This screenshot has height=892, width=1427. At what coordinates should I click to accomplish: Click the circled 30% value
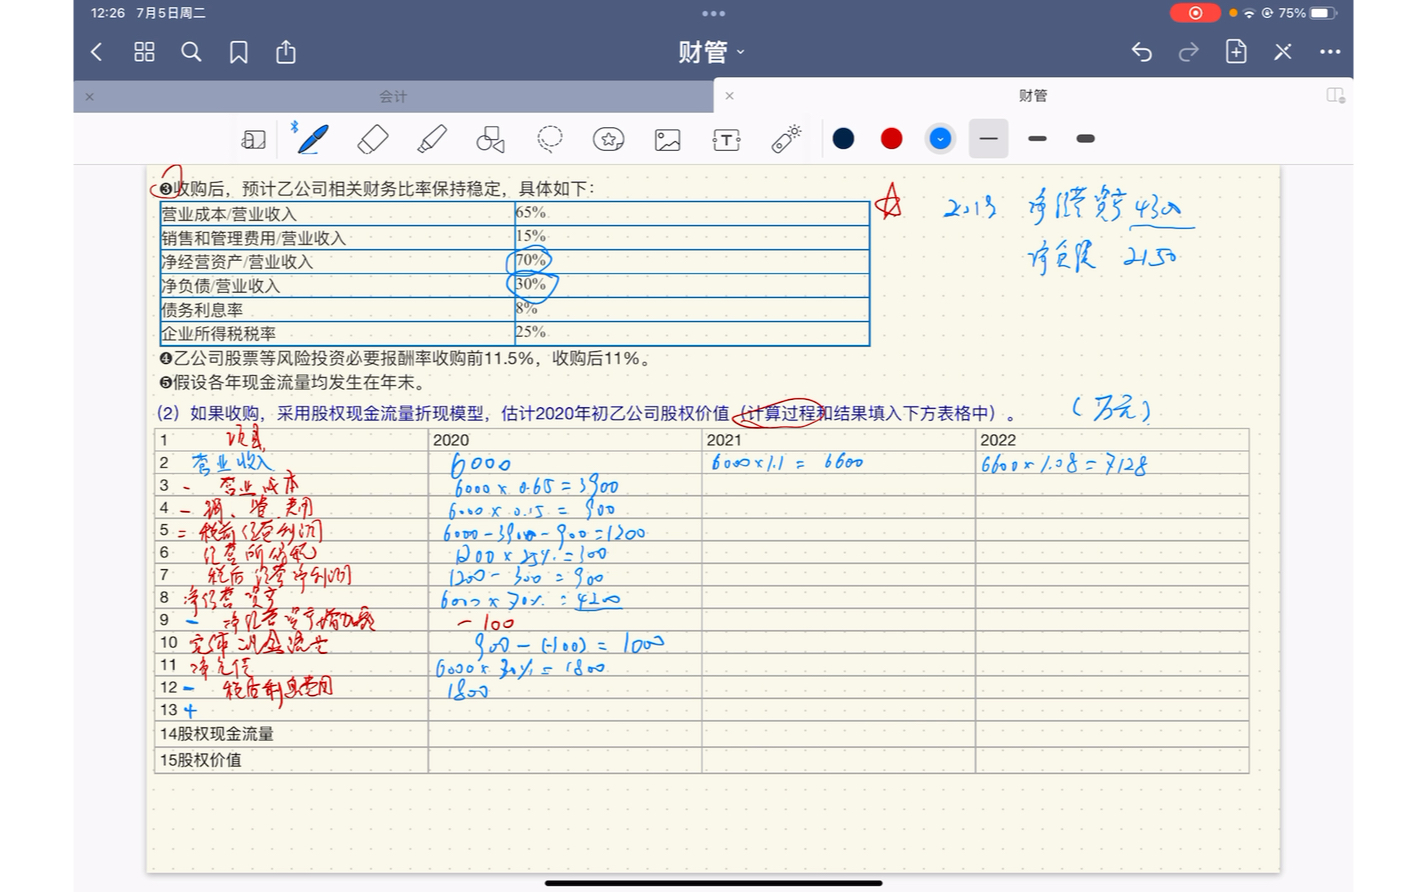point(531,284)
